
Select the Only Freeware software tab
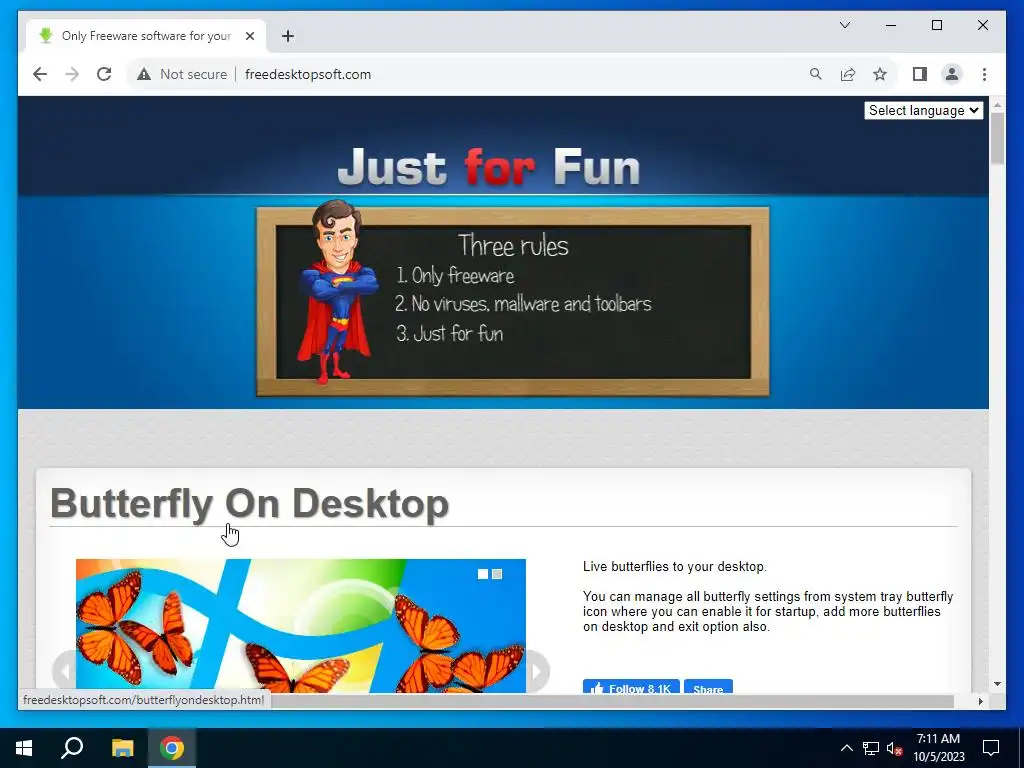(146, 36)
